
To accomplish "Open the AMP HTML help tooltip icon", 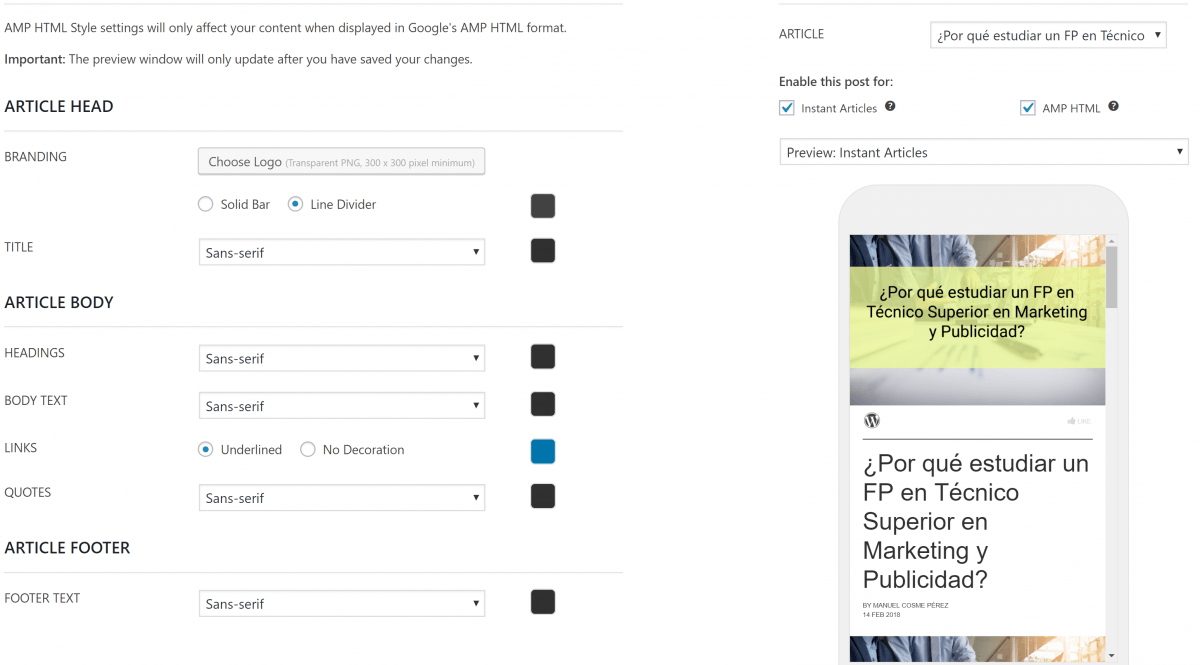I will (x=1113, y=107).
